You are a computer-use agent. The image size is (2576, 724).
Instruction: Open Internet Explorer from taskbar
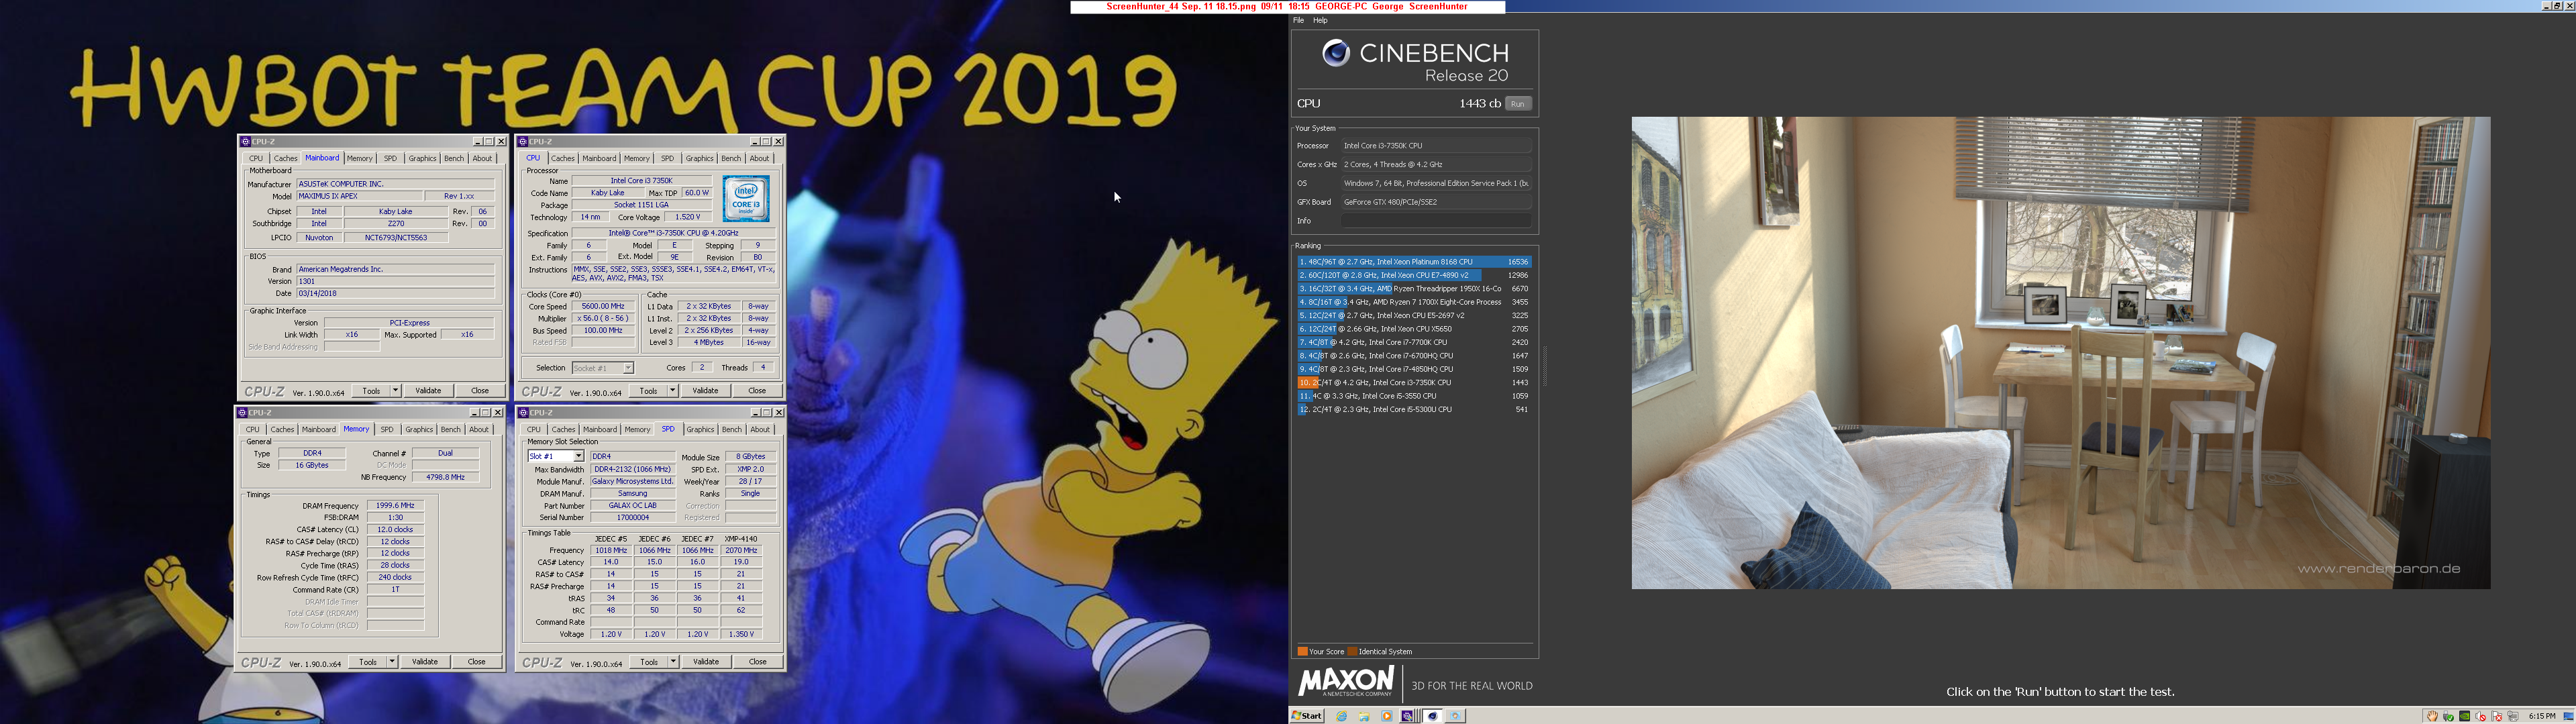coord(1342,716)
